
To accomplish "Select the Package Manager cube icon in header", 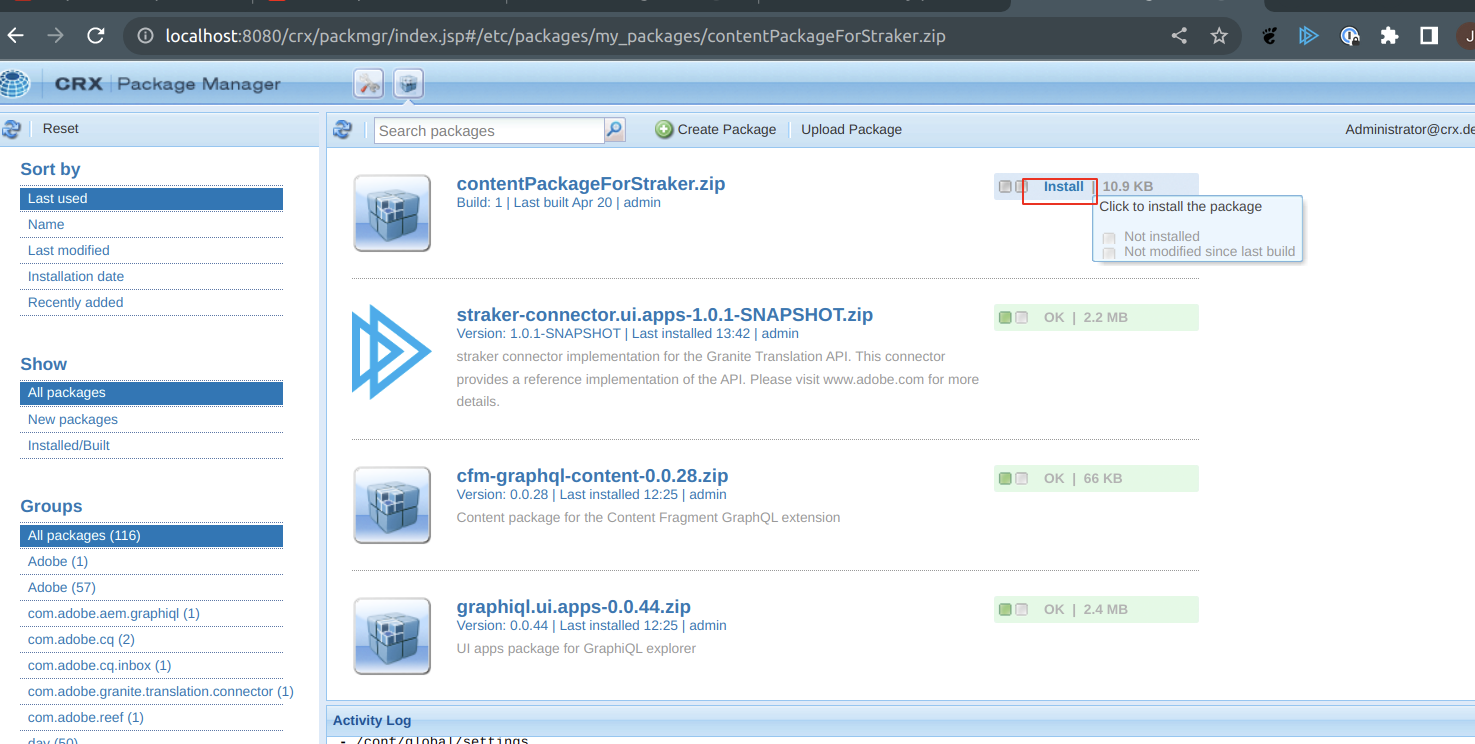I will pyautogui.click(x=408, y=84).
